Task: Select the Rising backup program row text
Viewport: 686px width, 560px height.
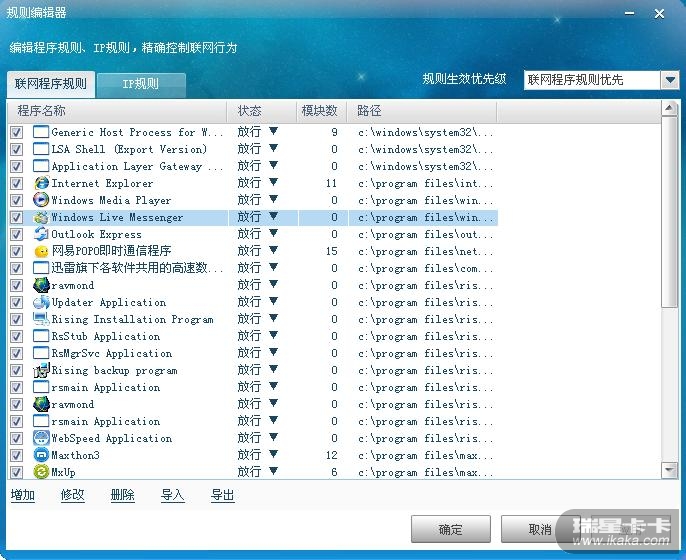Action: 115,371
